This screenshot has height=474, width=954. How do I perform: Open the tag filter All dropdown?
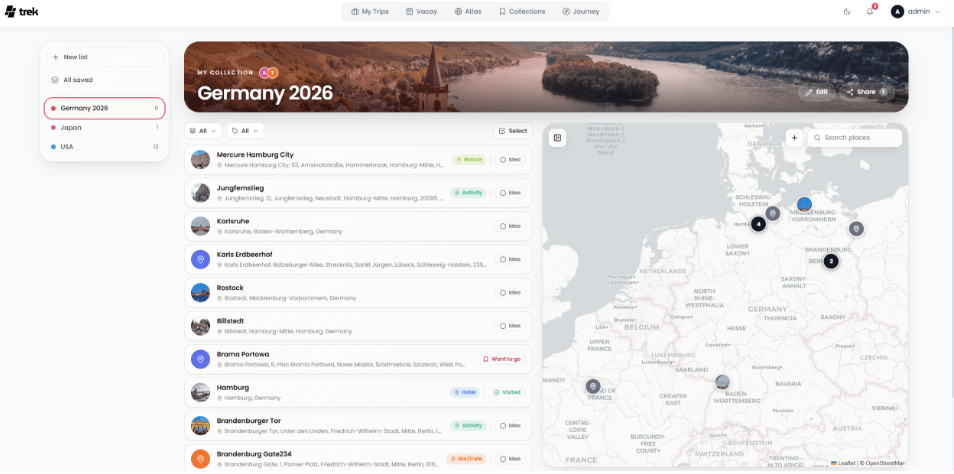click(x=245, y=131)
